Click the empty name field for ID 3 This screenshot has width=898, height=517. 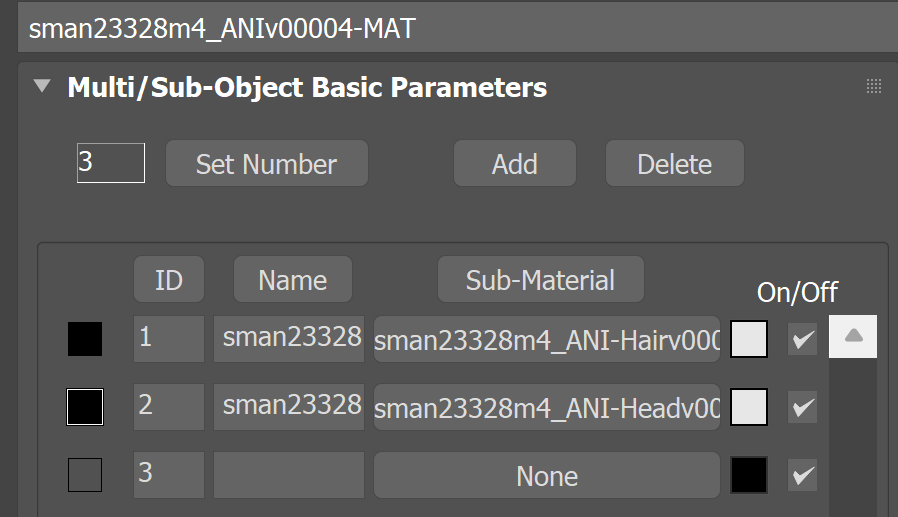click(x=289, y=475)
